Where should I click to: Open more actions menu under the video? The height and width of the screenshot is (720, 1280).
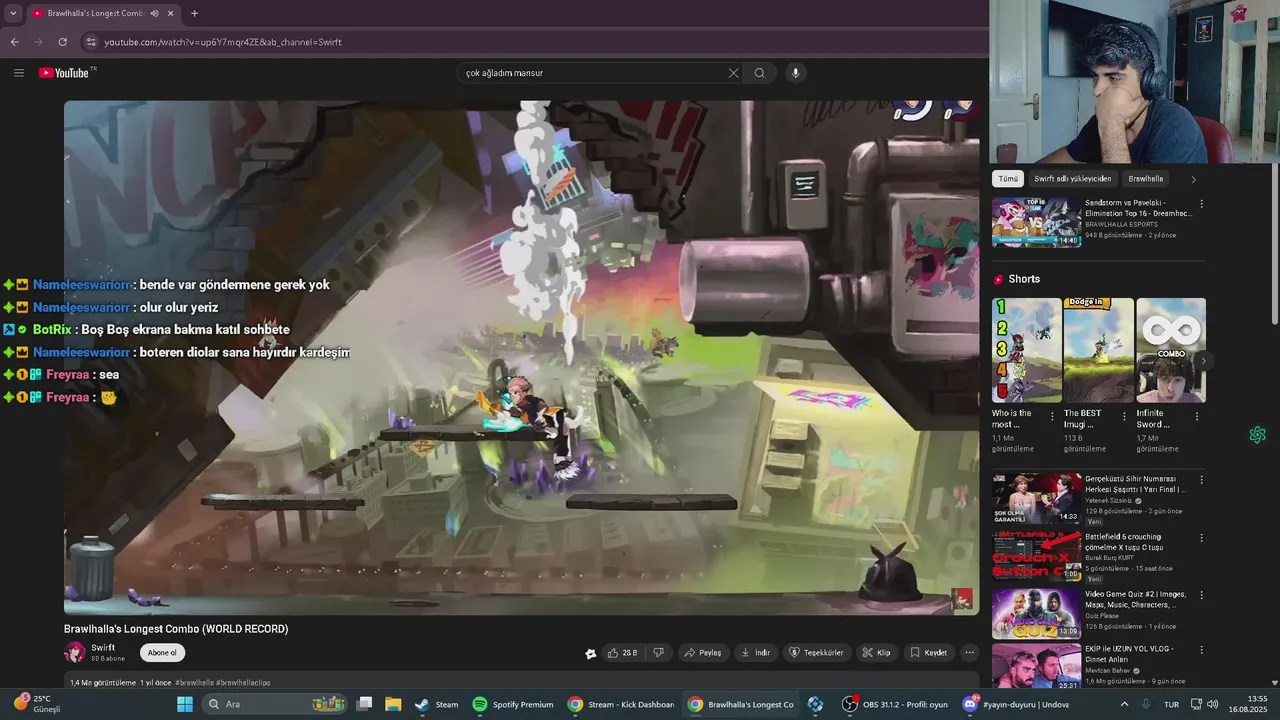[x=969, y=653]
